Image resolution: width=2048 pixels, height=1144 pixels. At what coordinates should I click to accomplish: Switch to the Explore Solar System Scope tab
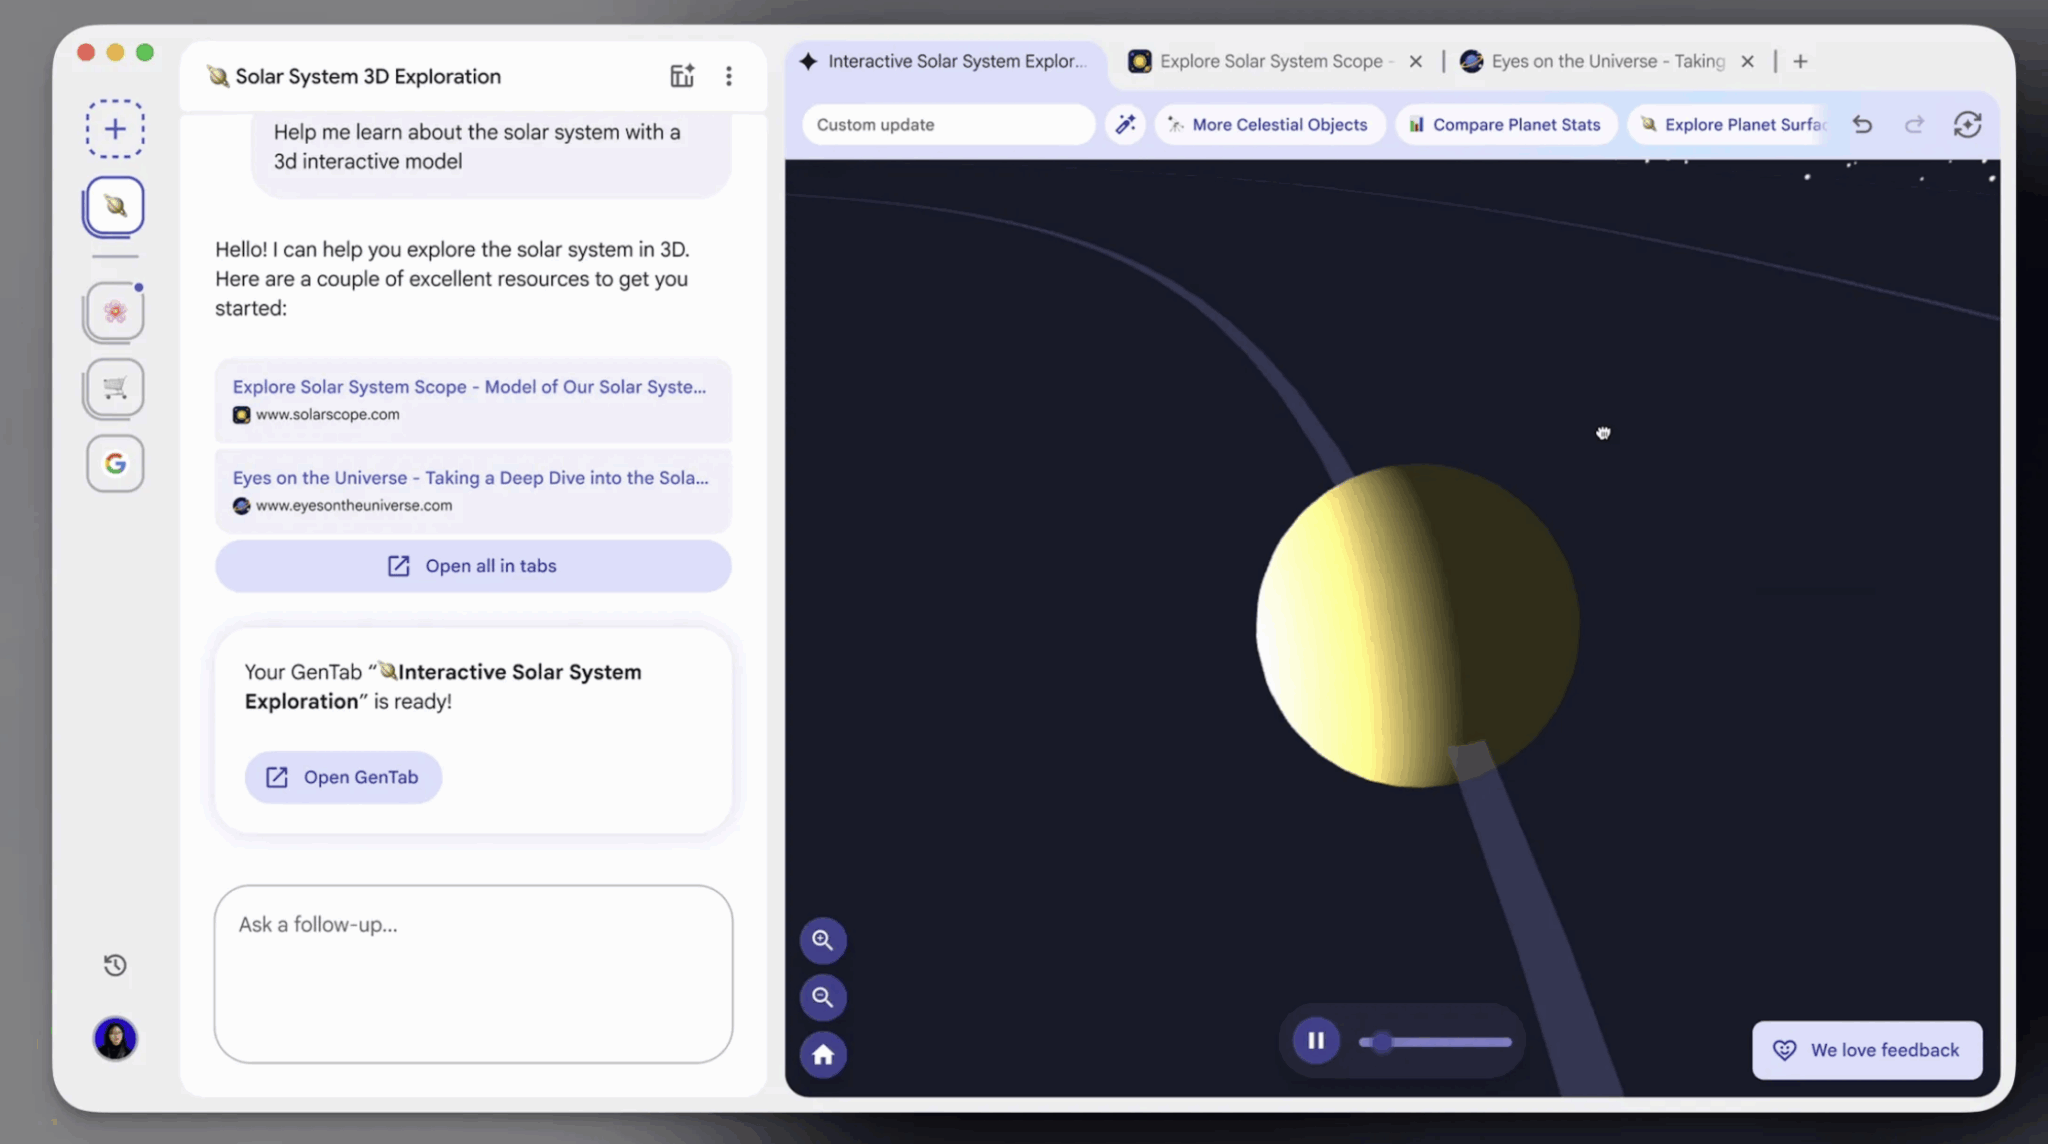pos(1270,61)
